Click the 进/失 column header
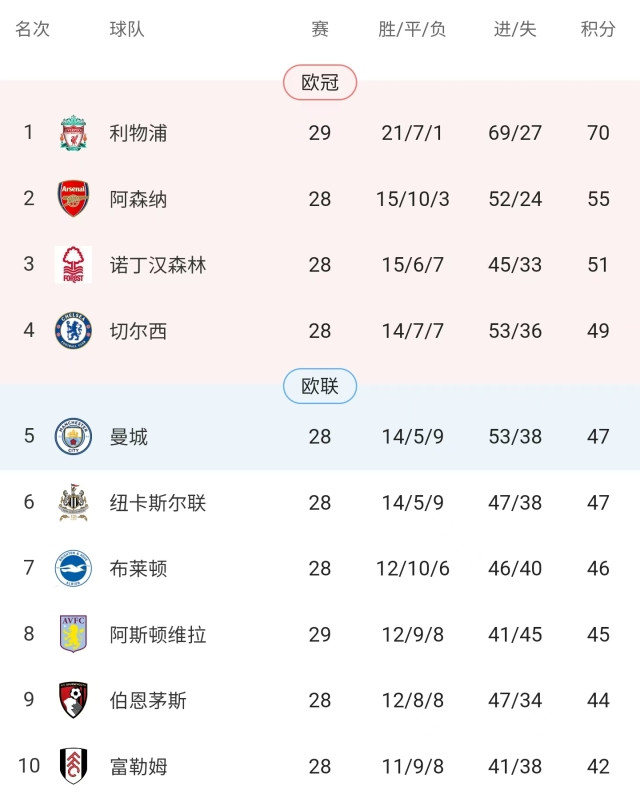This screenshot has width=640, height=801. coord(515,29)
